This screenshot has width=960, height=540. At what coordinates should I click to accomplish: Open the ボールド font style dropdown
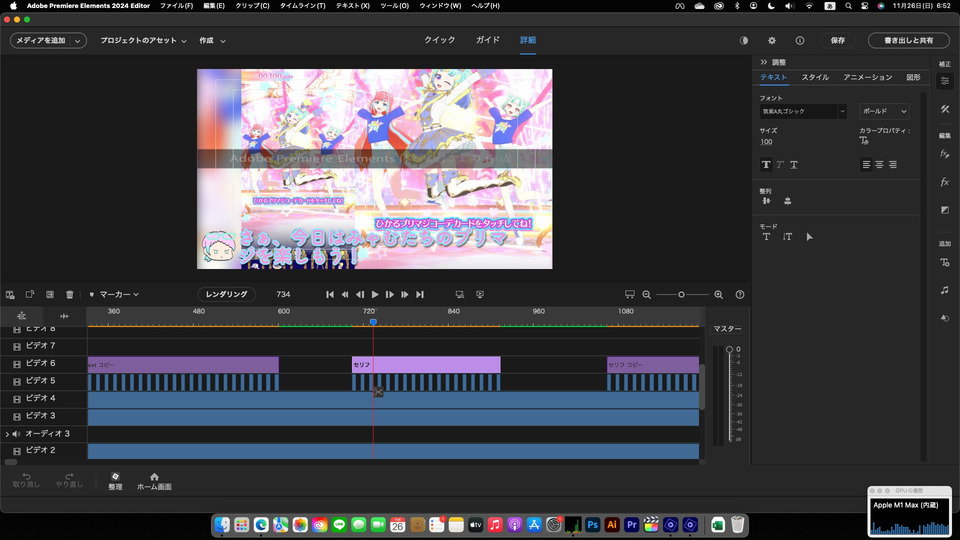click(884, 111)
